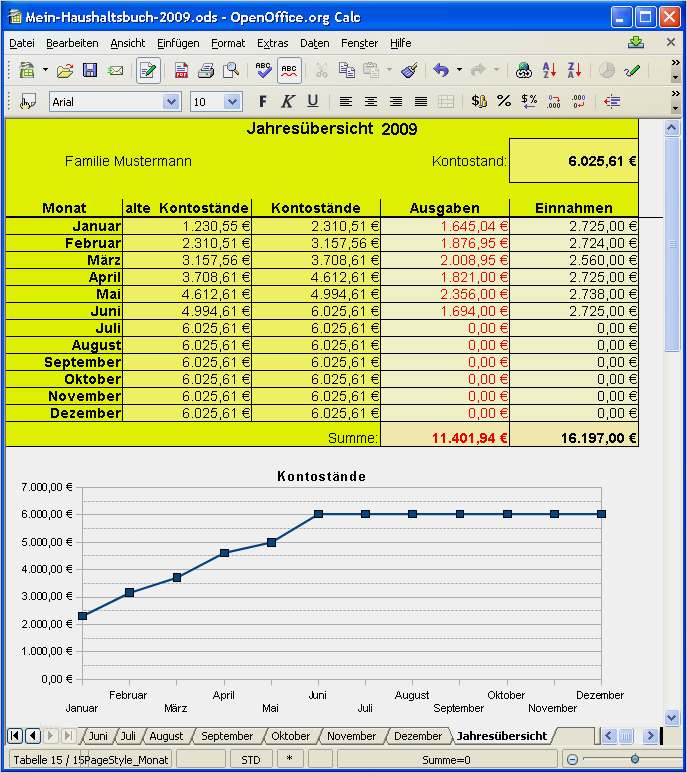
Task: Switch to the November sheet tab
Action: pos(351,736)
